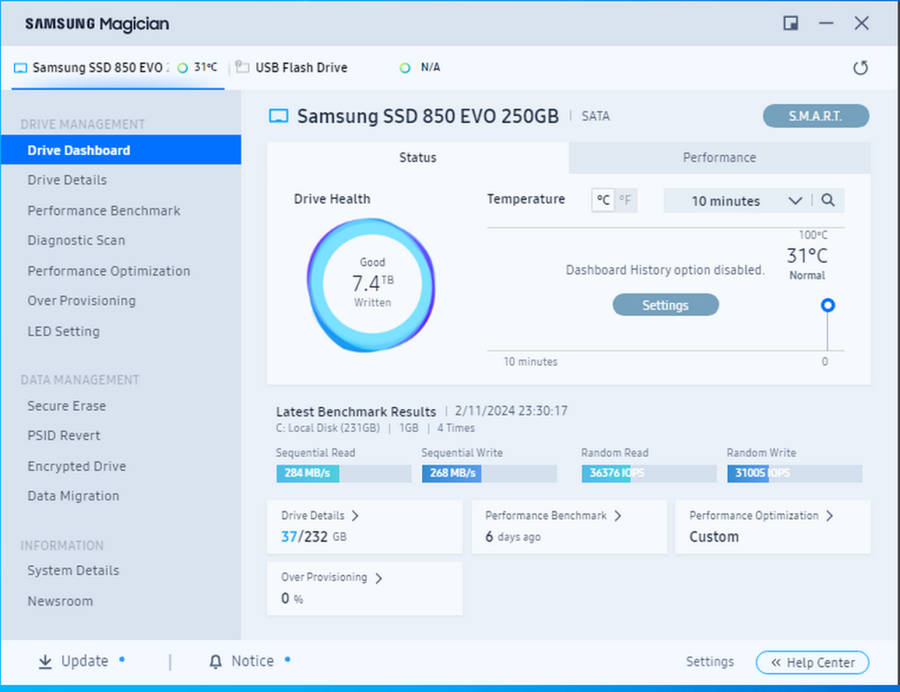Open Diagnostic Scan in the sidebar

76,240
